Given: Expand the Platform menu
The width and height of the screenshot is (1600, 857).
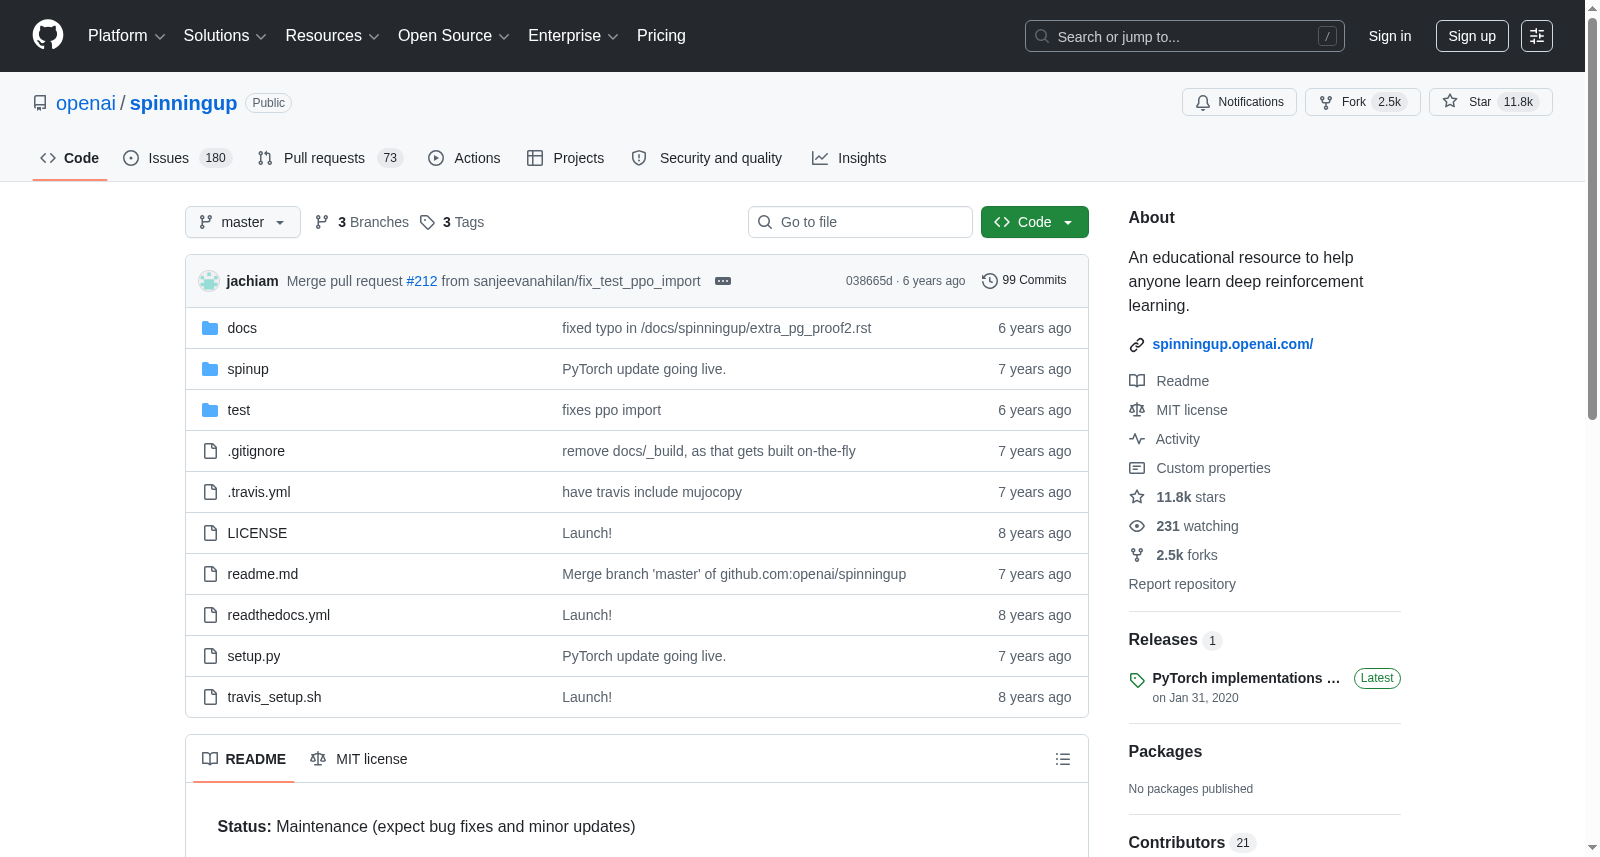Looking at the screenshot, I should pyautogui.click(x=127, y=36).
